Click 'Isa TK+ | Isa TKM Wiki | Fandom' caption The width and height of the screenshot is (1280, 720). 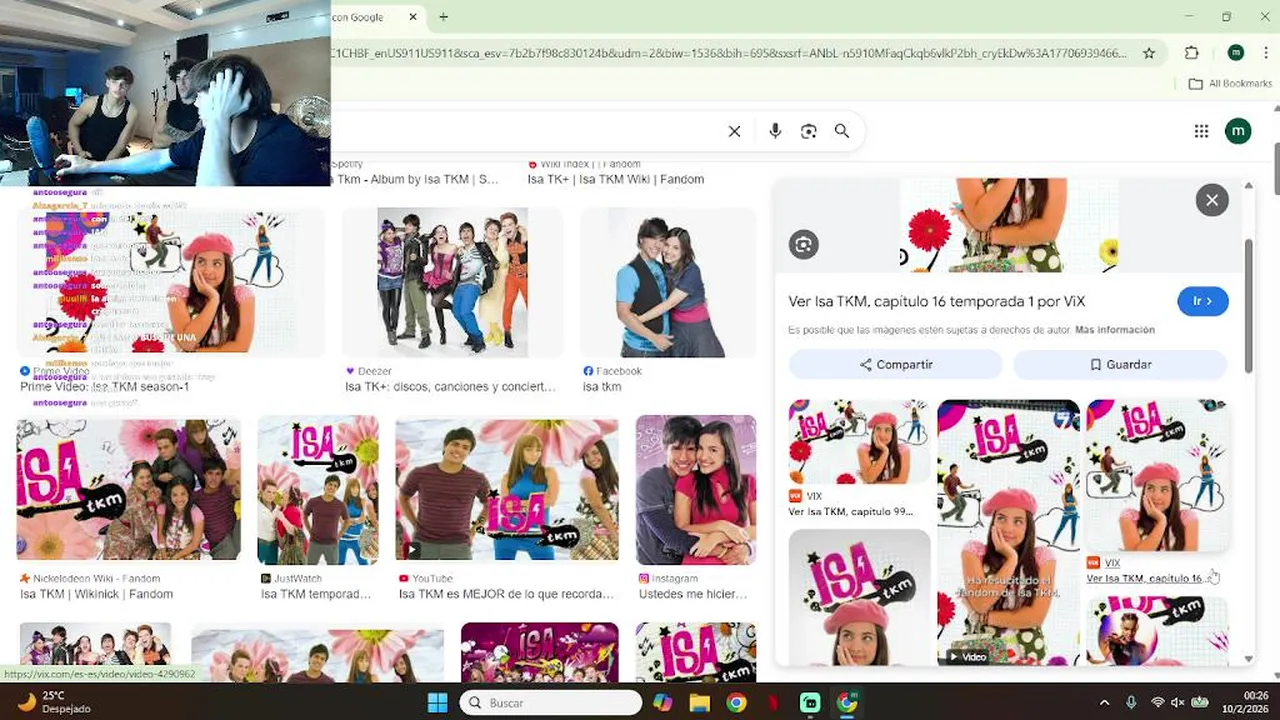[x=616, y=180]
